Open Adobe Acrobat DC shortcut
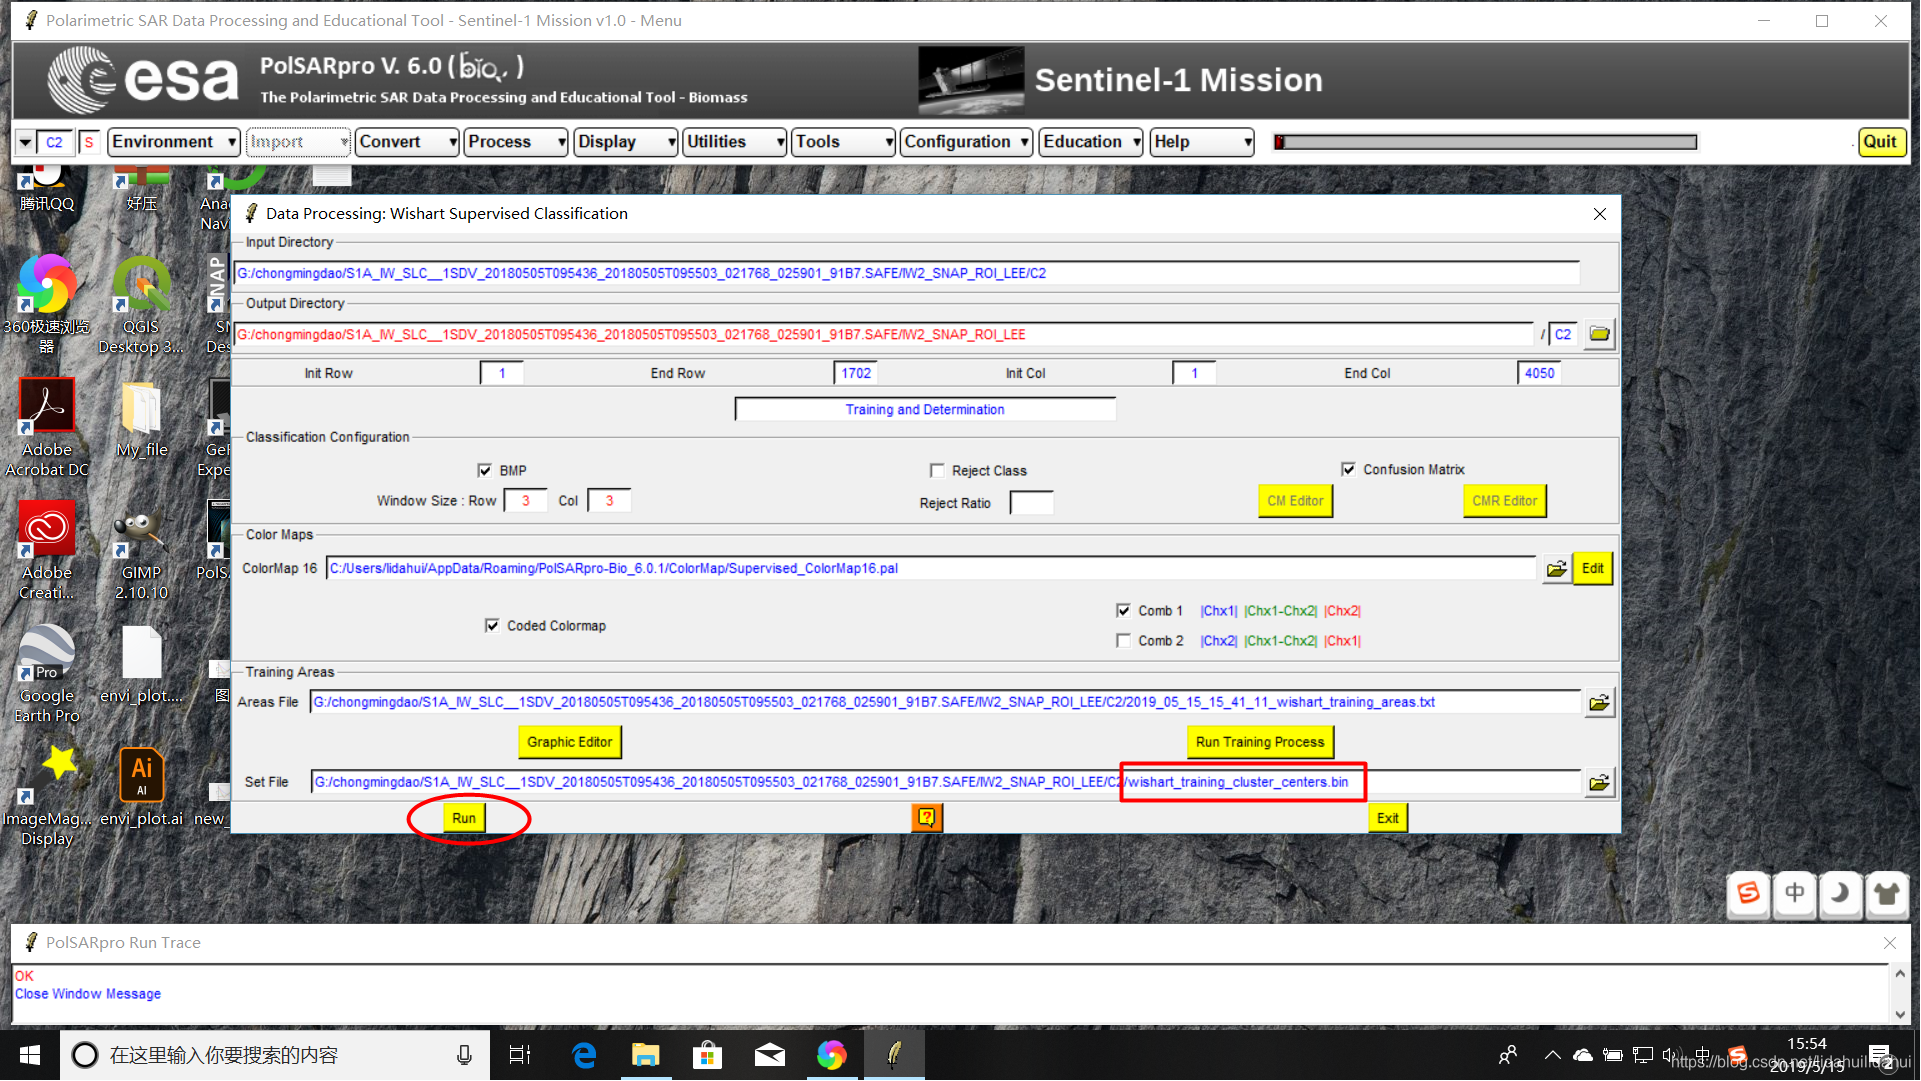Image resolution: width=1921 pixels, height=1081 pixels. (x=47, y=428)
